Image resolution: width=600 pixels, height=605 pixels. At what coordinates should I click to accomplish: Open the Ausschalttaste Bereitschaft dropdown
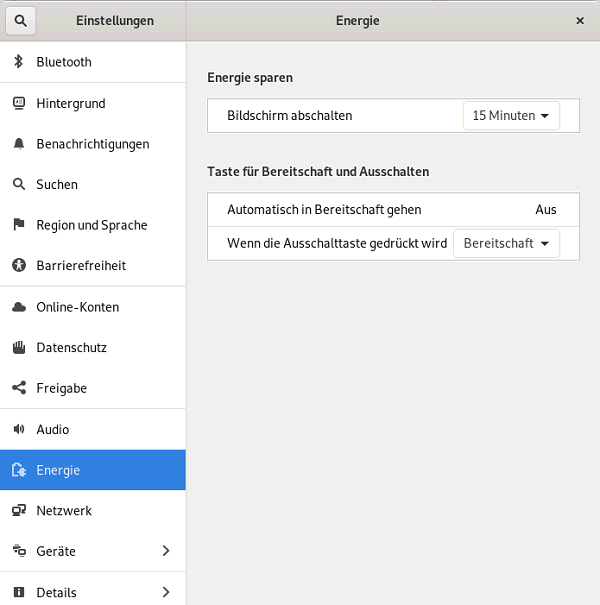pos(506,243)
